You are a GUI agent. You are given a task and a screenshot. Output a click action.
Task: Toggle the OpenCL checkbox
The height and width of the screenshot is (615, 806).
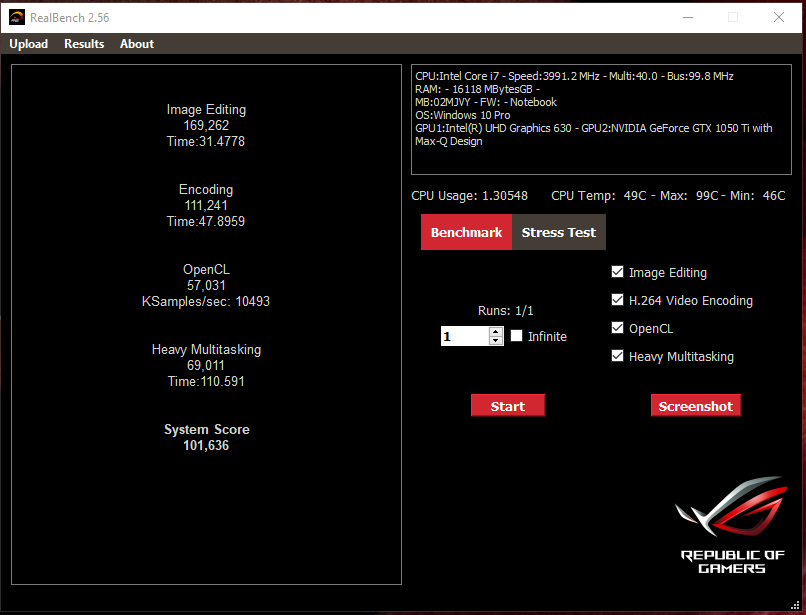(x=617, y=328)
